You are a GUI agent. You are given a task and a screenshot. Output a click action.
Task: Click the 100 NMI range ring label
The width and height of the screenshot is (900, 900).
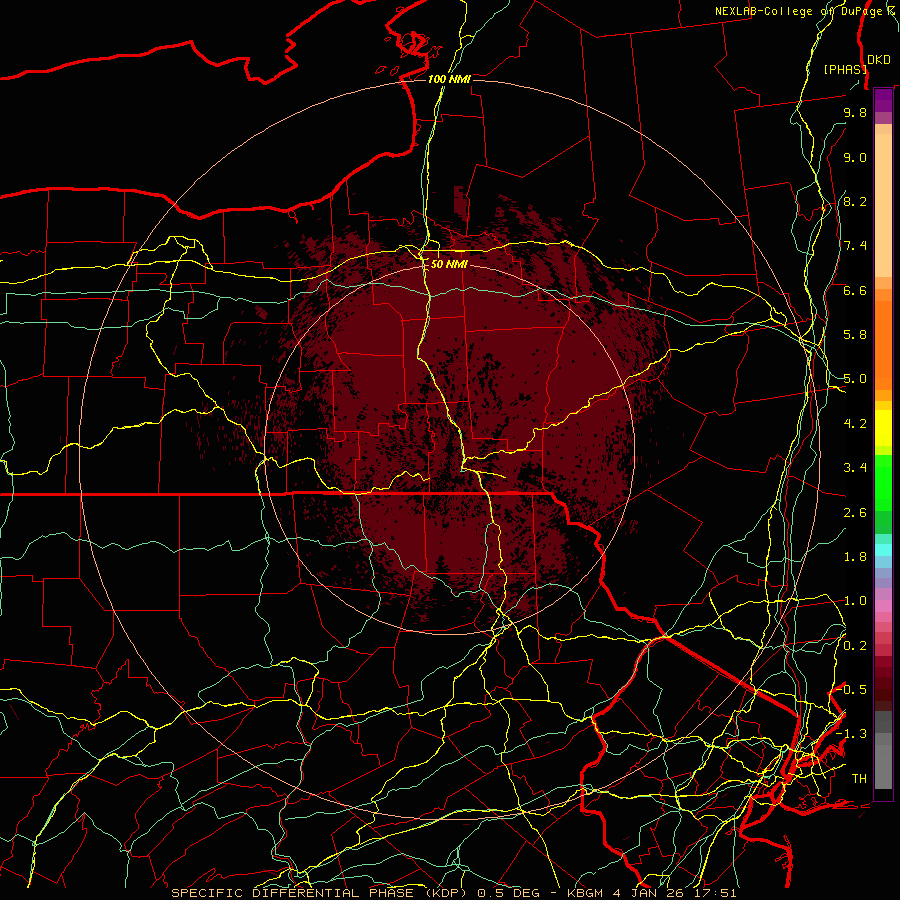point(449,79)
